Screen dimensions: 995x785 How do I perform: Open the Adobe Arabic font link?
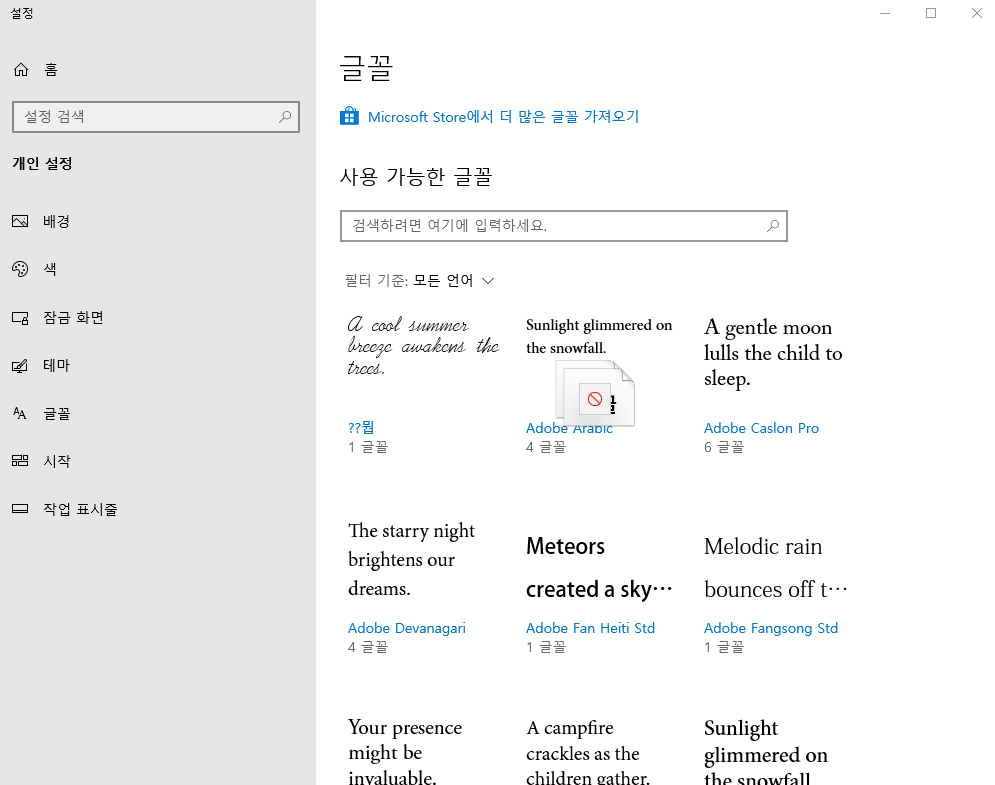[x=569, y=428]
